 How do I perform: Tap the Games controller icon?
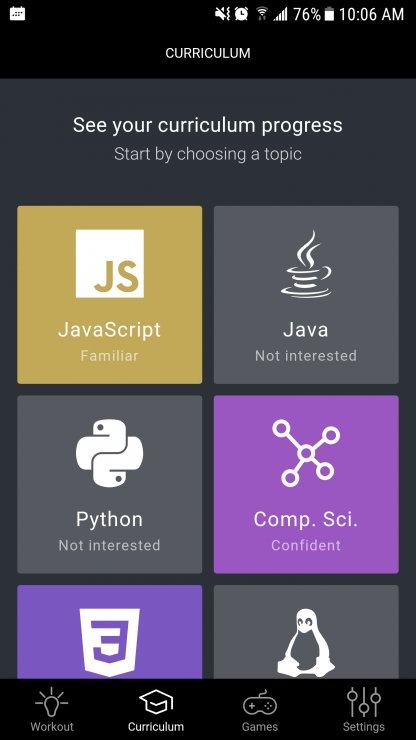point(260,703)
